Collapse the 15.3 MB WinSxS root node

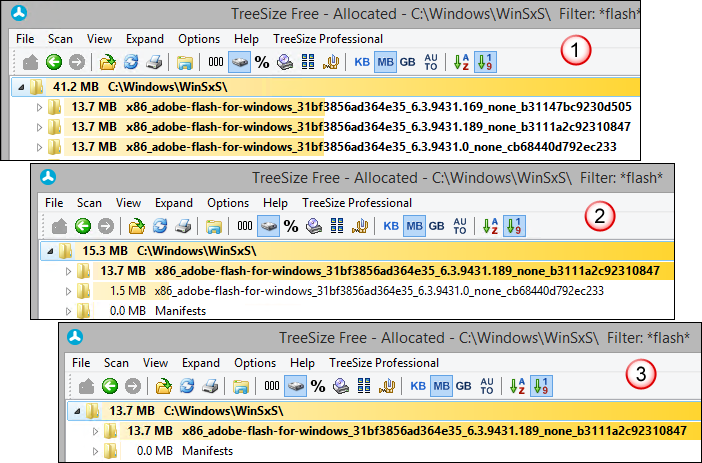pyautogui.click(x=50, y=251)
